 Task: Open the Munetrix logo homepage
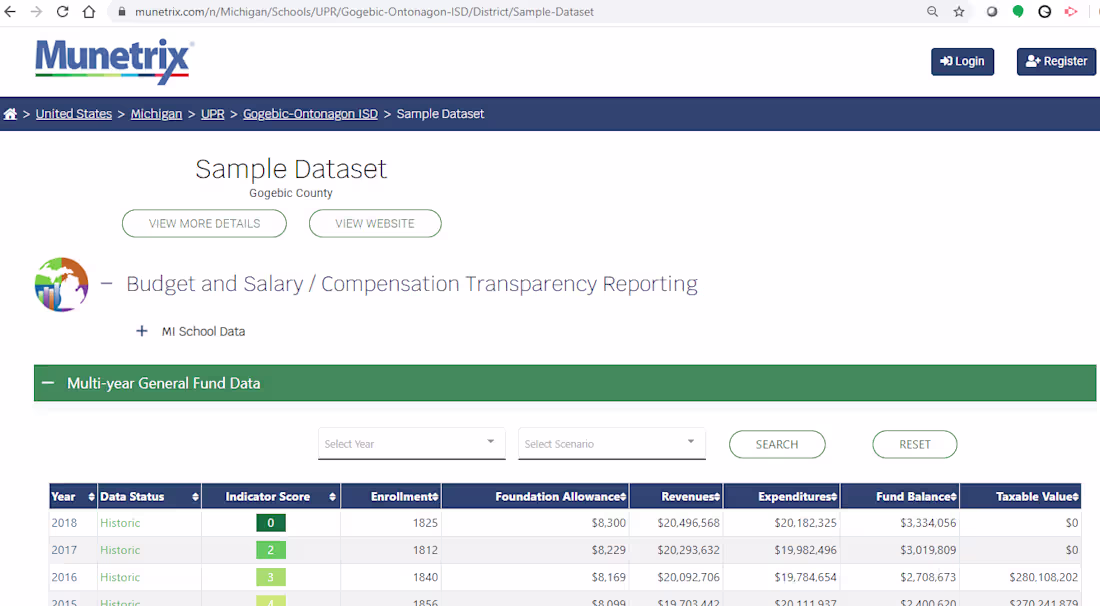(x=114, y=61)
